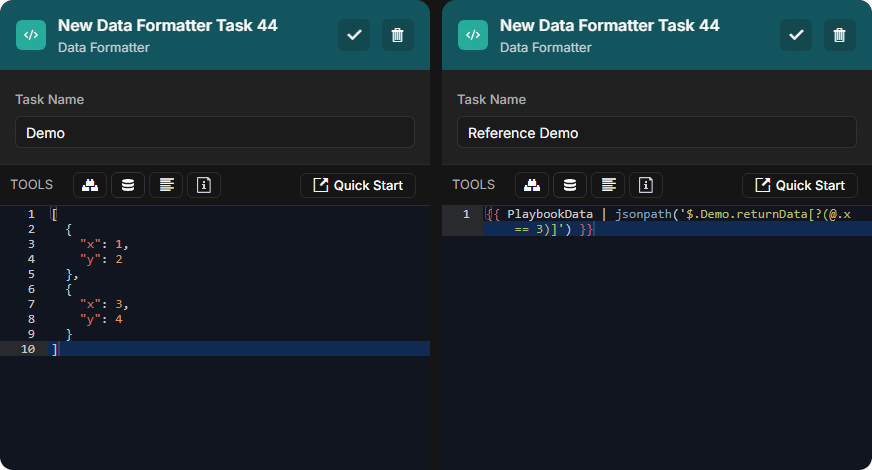Open the info tool in Reference Demo panel
872x470 pixels.
(646, 185)
